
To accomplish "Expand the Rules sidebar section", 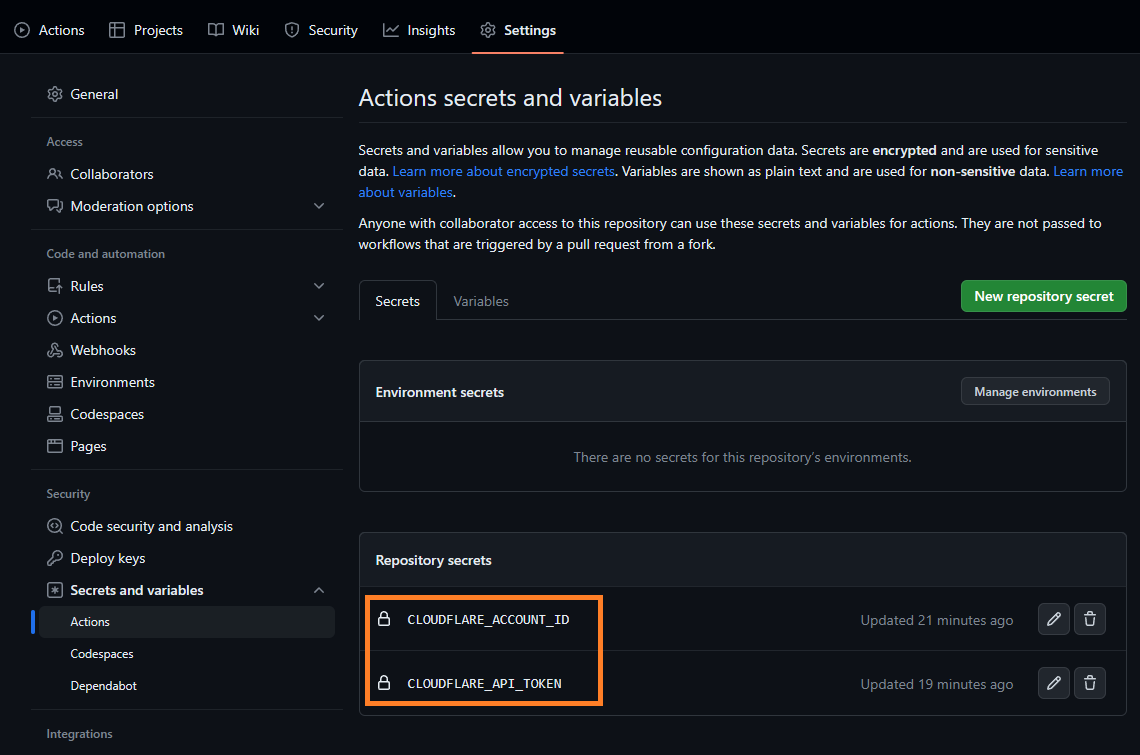I will coord(319,286).
